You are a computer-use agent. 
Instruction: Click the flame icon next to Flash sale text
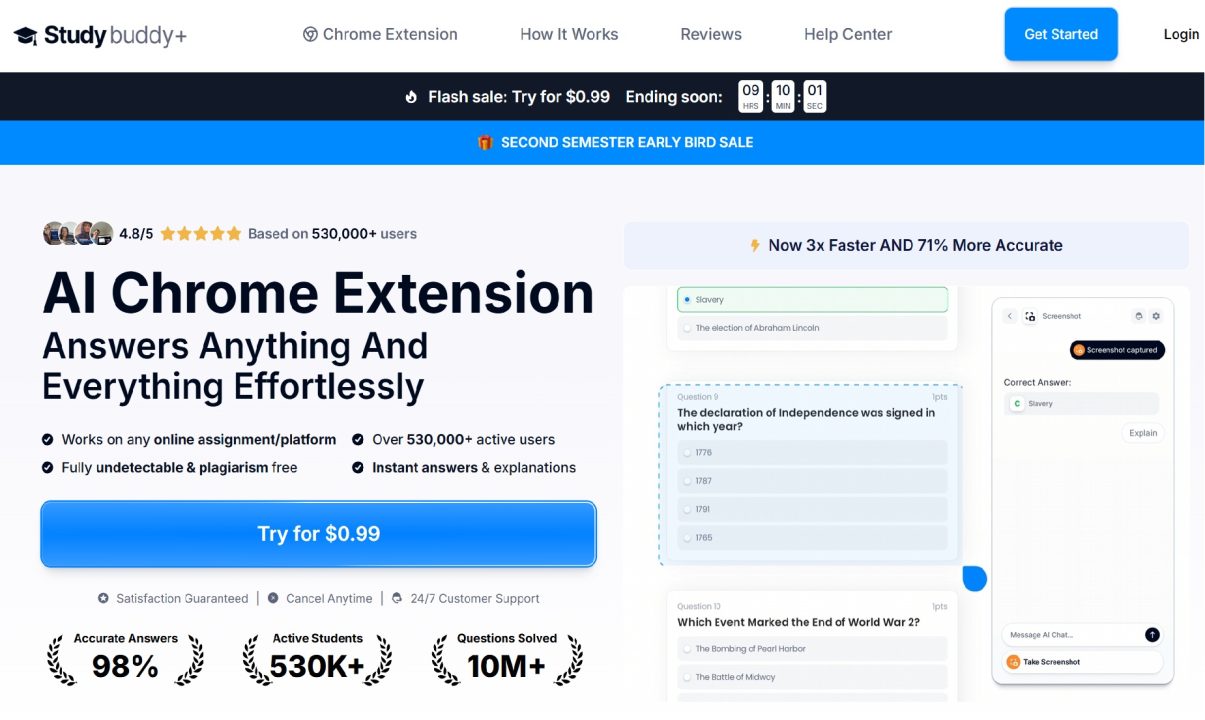click(411, 96)
